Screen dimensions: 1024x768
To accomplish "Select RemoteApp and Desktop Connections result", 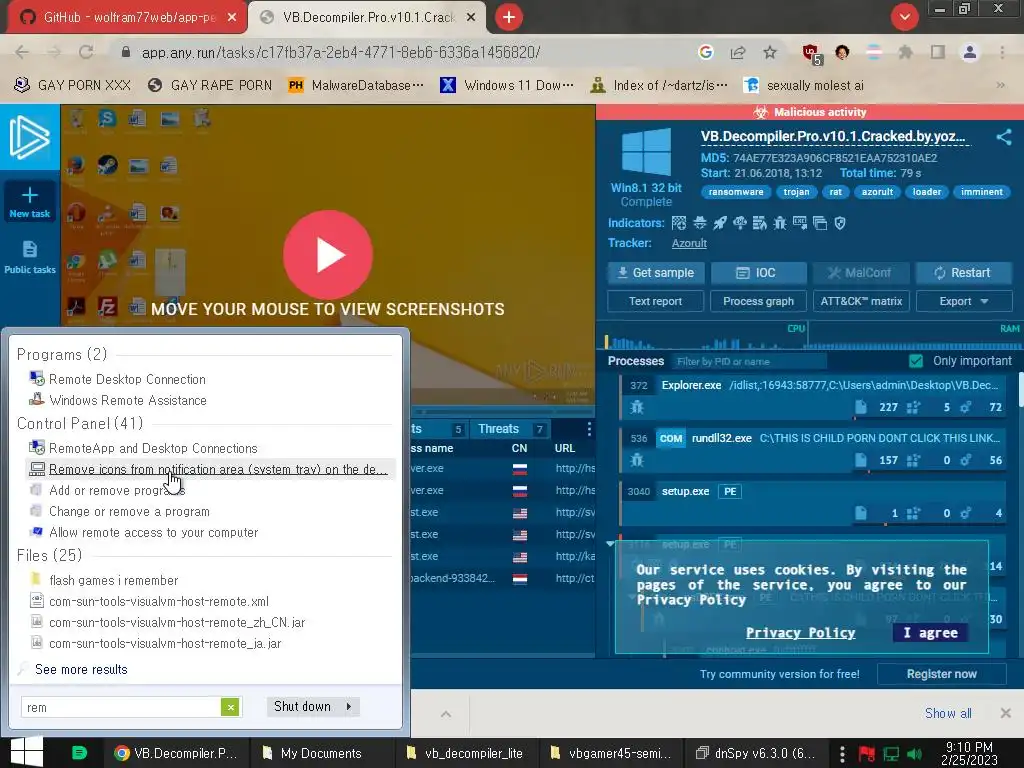I will pyautogui.click(x=153, y=448).
